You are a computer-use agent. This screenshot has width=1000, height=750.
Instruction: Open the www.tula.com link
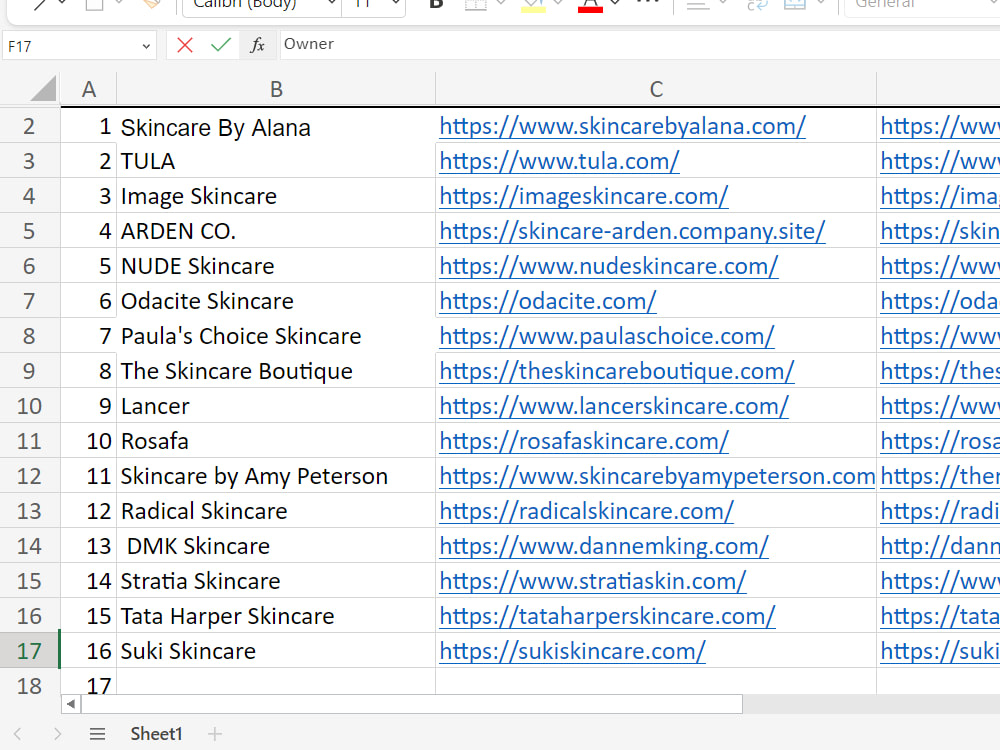click(x=559, y=161)
